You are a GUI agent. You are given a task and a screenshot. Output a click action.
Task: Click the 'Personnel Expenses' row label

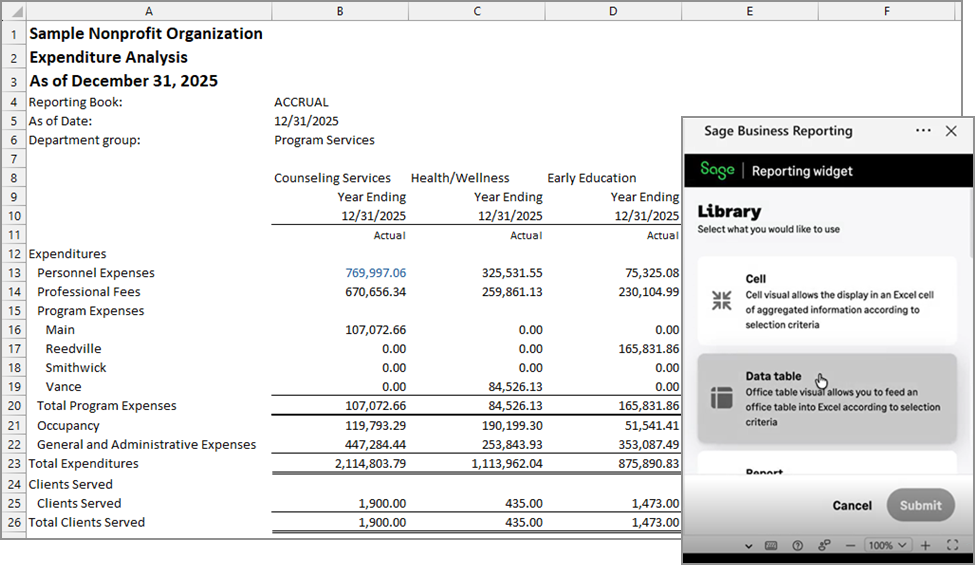click(x=96, y=273)
